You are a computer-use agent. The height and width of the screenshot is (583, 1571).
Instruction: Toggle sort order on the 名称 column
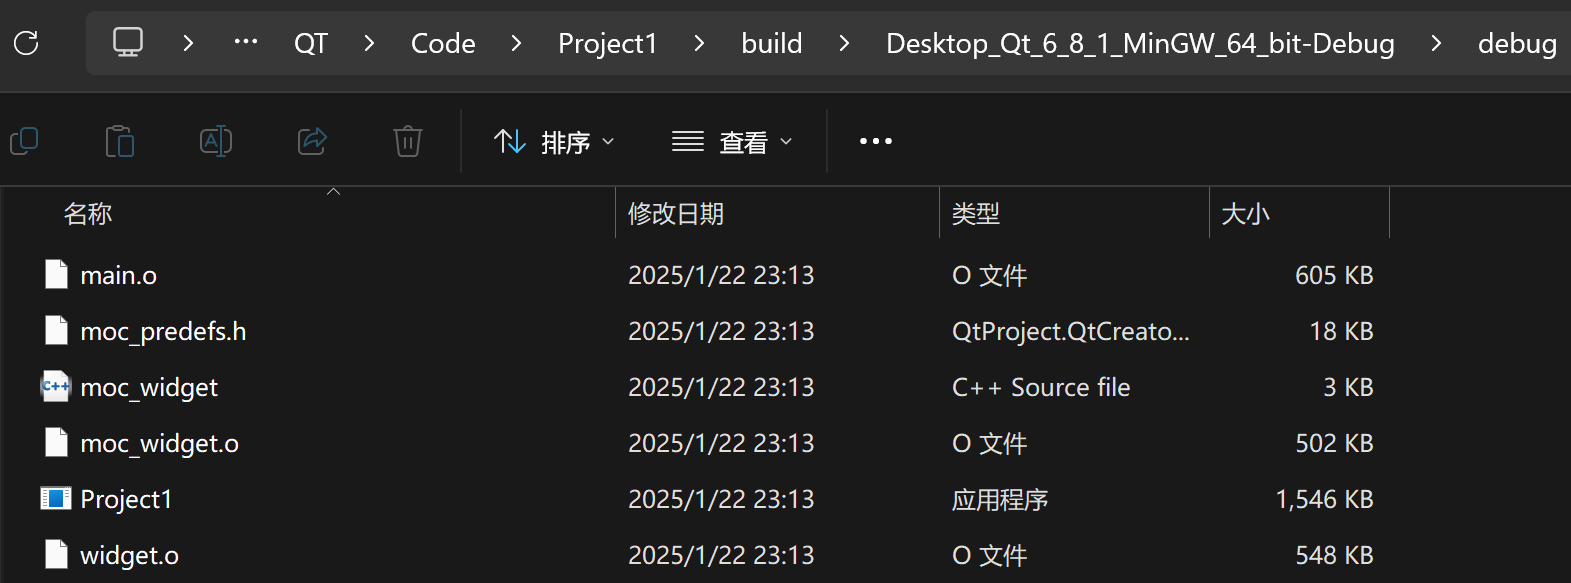coord(88,213)
